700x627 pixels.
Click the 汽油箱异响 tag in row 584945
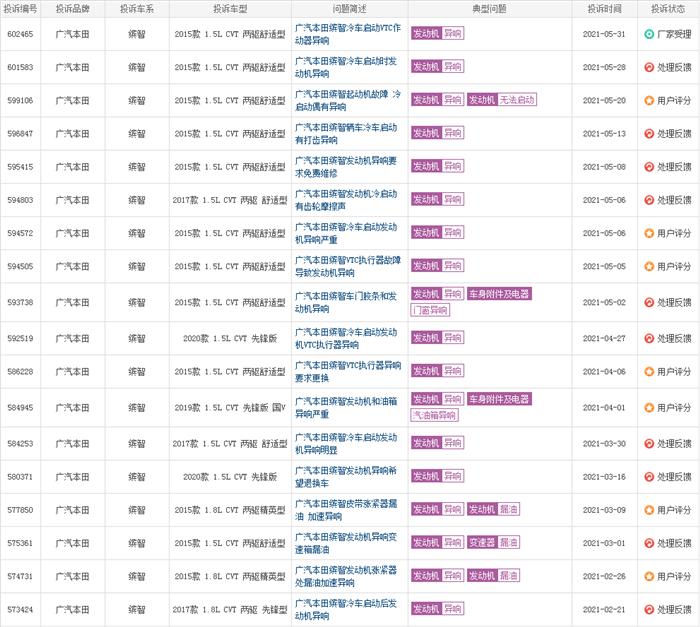pos(434,415)
